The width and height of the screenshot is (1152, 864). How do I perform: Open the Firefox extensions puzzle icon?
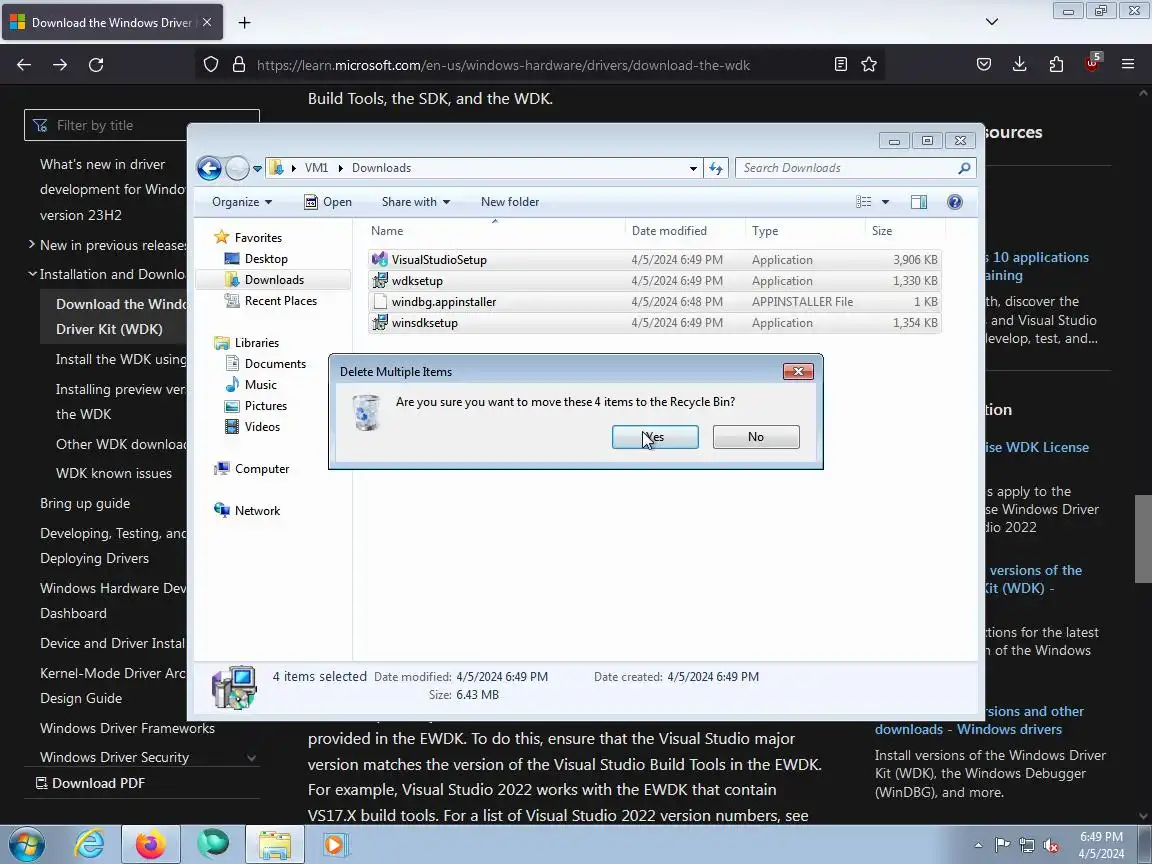click(x=1056, y=65)
